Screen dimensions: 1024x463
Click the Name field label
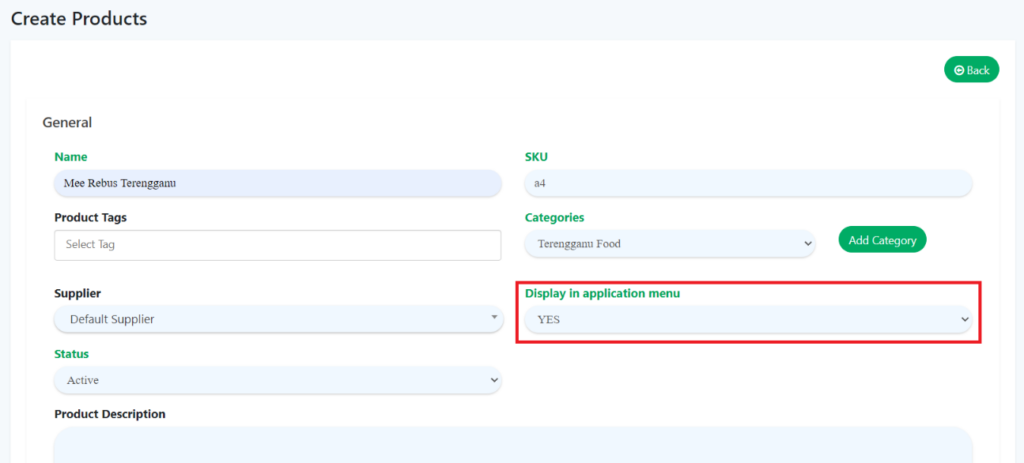pos(71,157)
